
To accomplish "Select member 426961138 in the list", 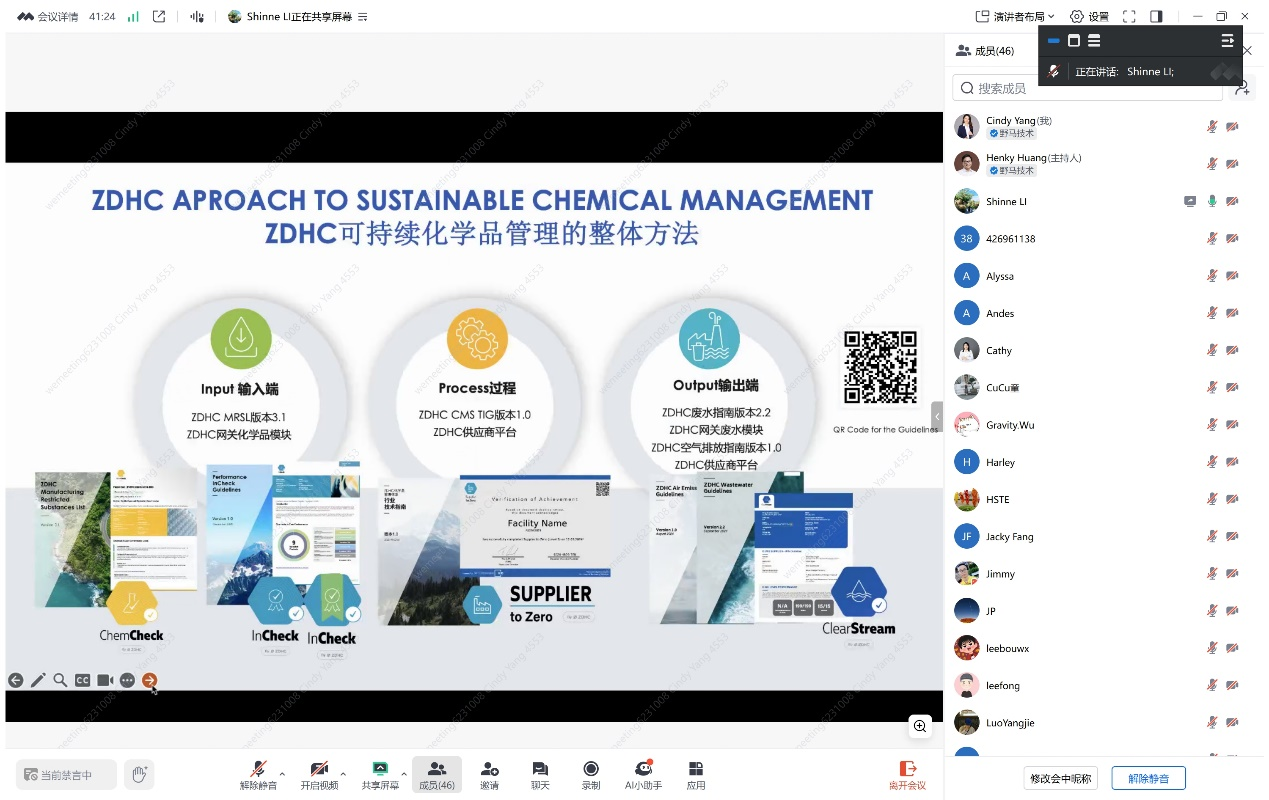I will pyautogui.click(x=1105, y=239).
